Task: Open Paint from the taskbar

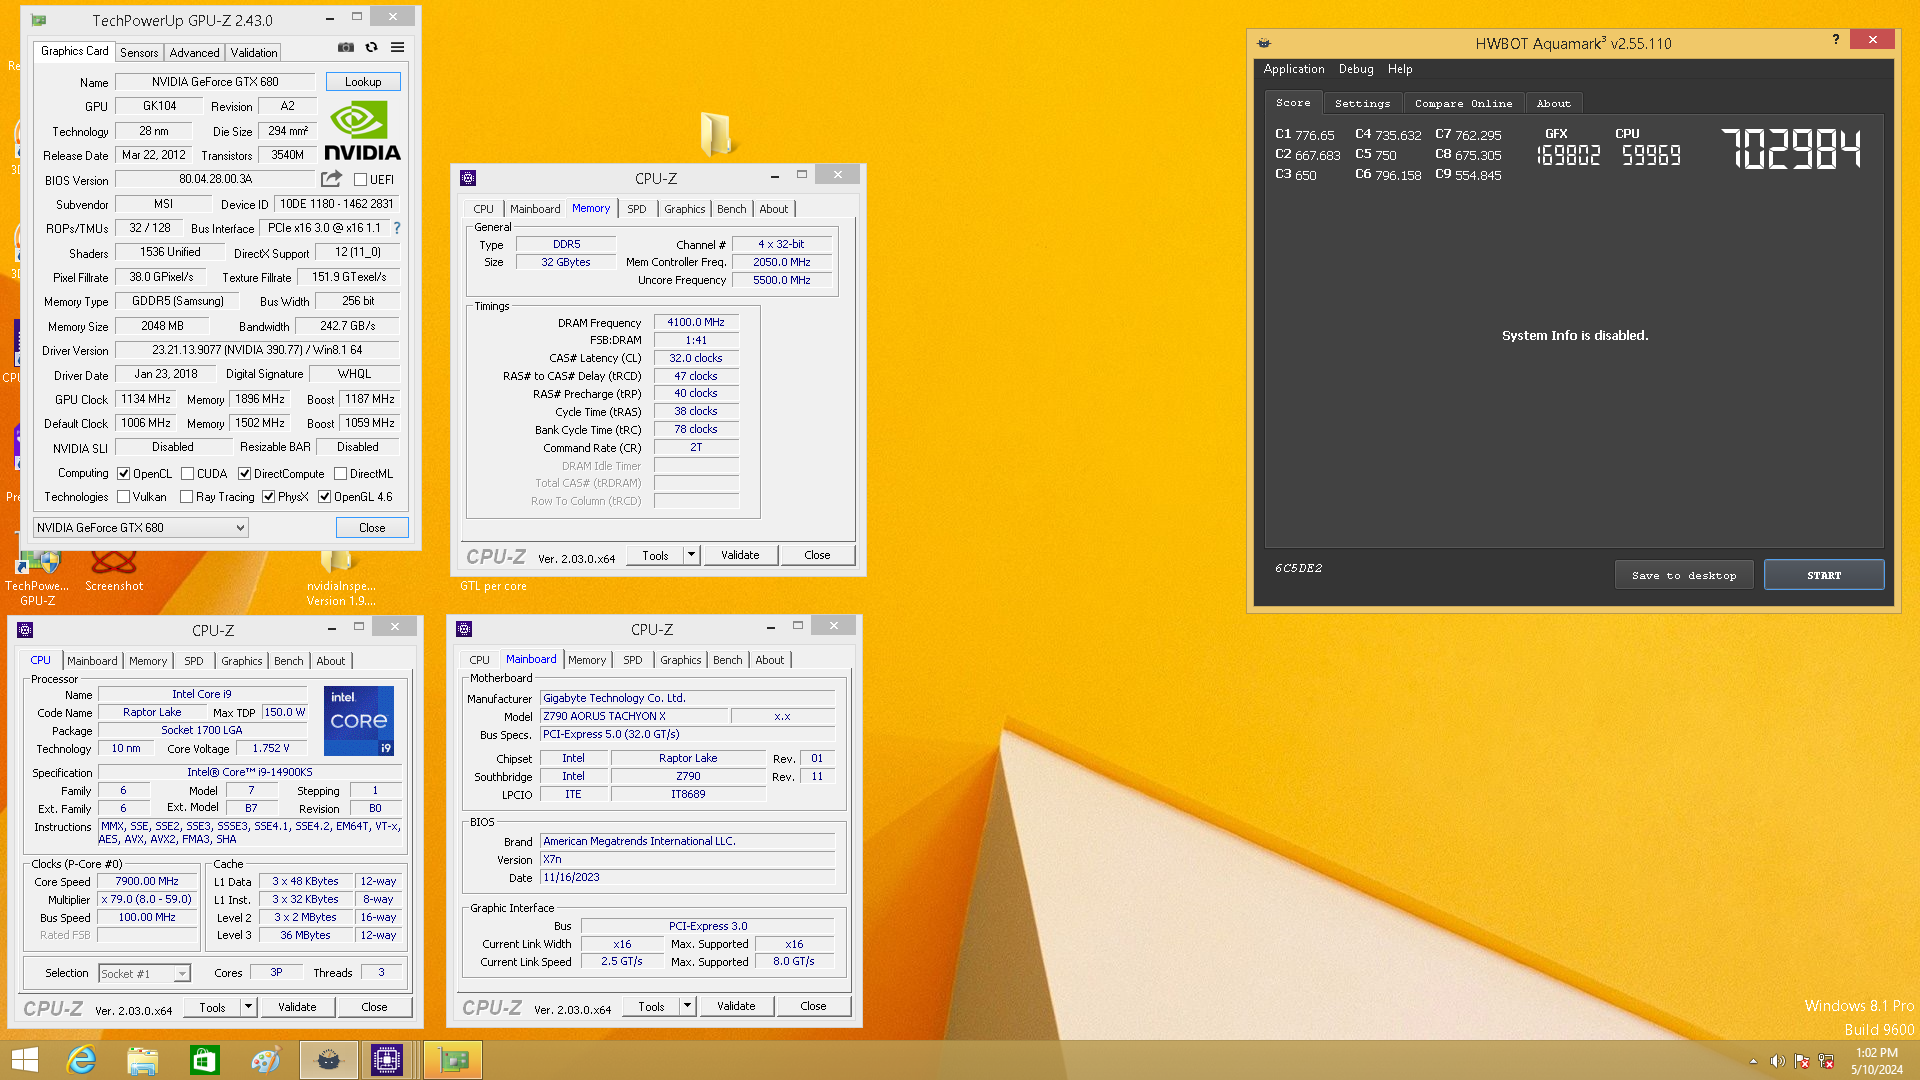Action: click(267, 1060)
